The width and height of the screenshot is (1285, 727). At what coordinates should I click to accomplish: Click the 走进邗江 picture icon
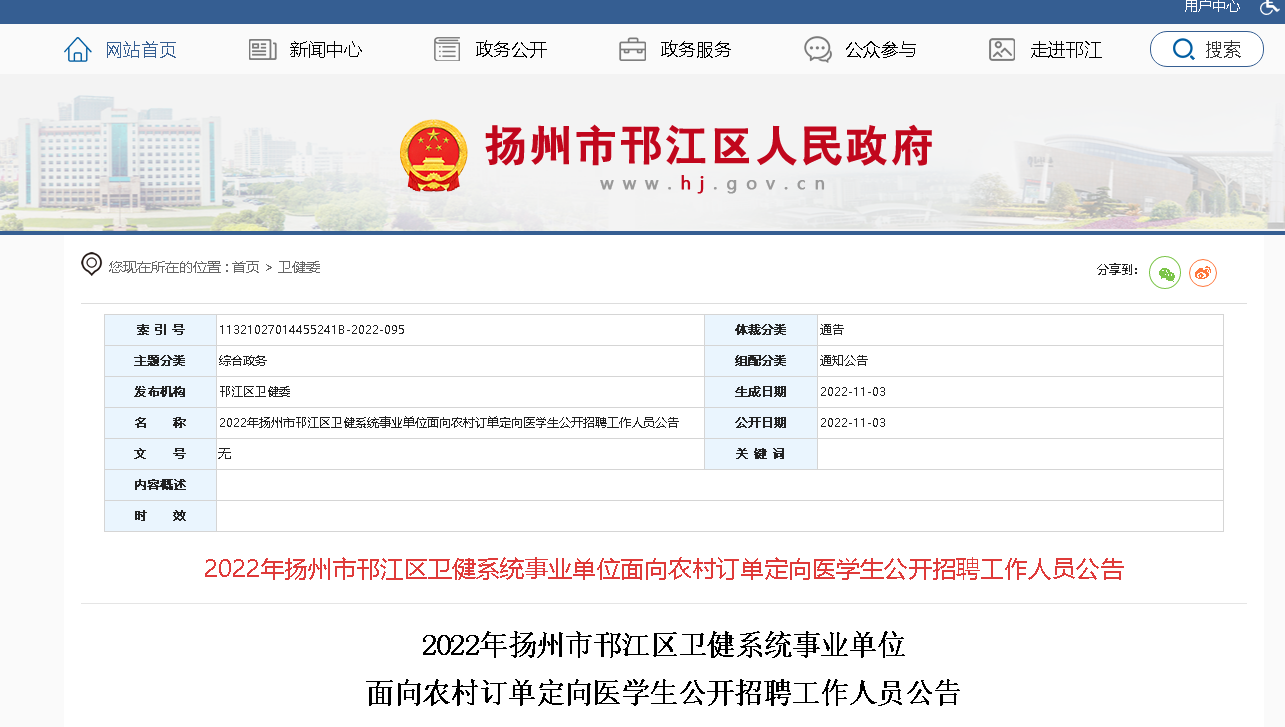(x=1002, y=50)
